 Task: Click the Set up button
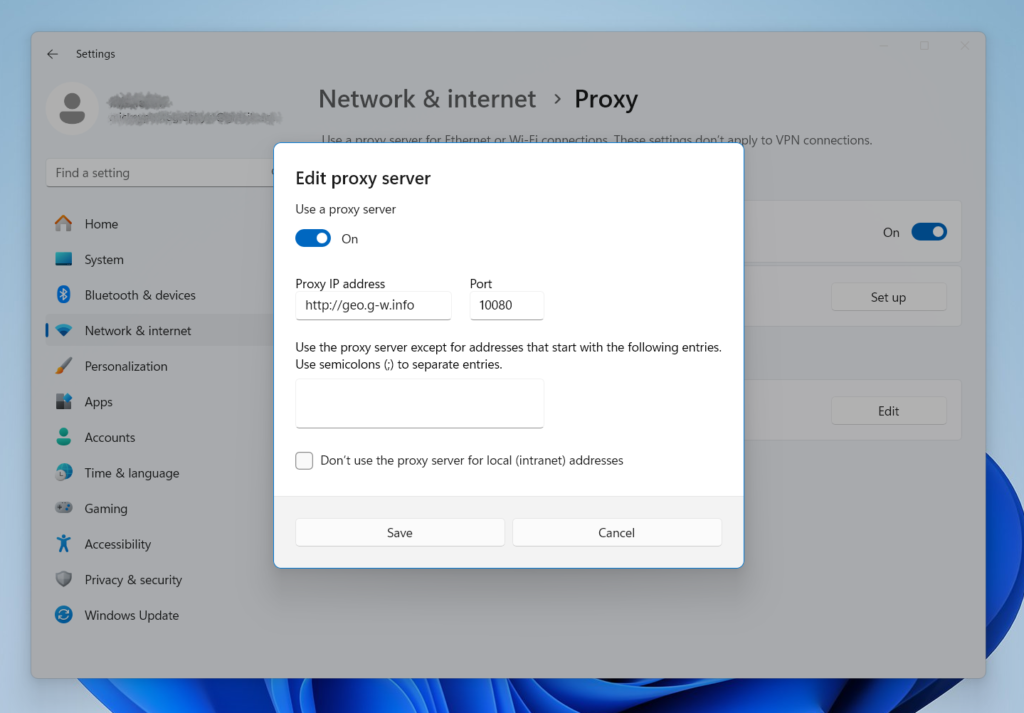[x=888, y=297]
